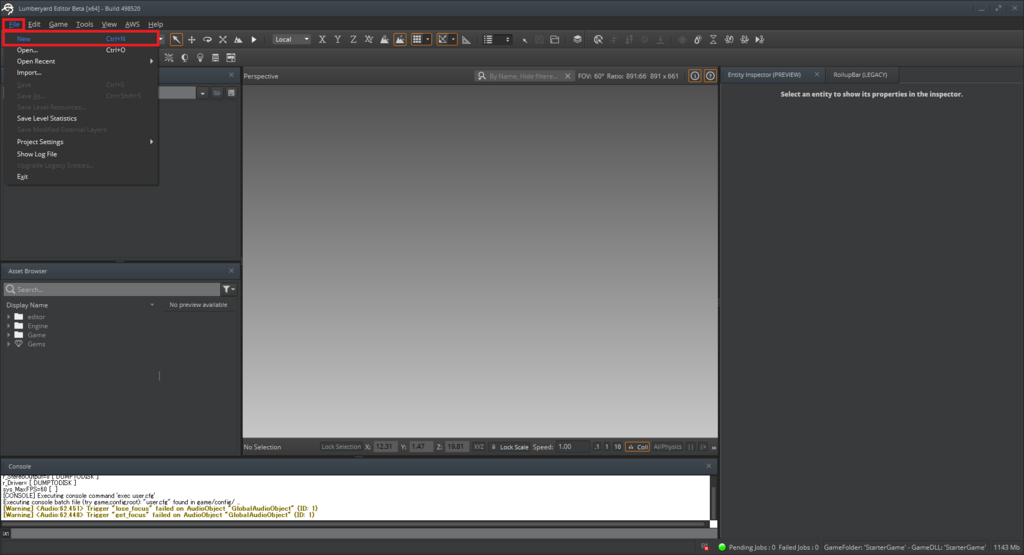Viewport: 1024px width, 555px height.
Task: Click the starburst icon in second toolbar
Action: tap(169, 58)
